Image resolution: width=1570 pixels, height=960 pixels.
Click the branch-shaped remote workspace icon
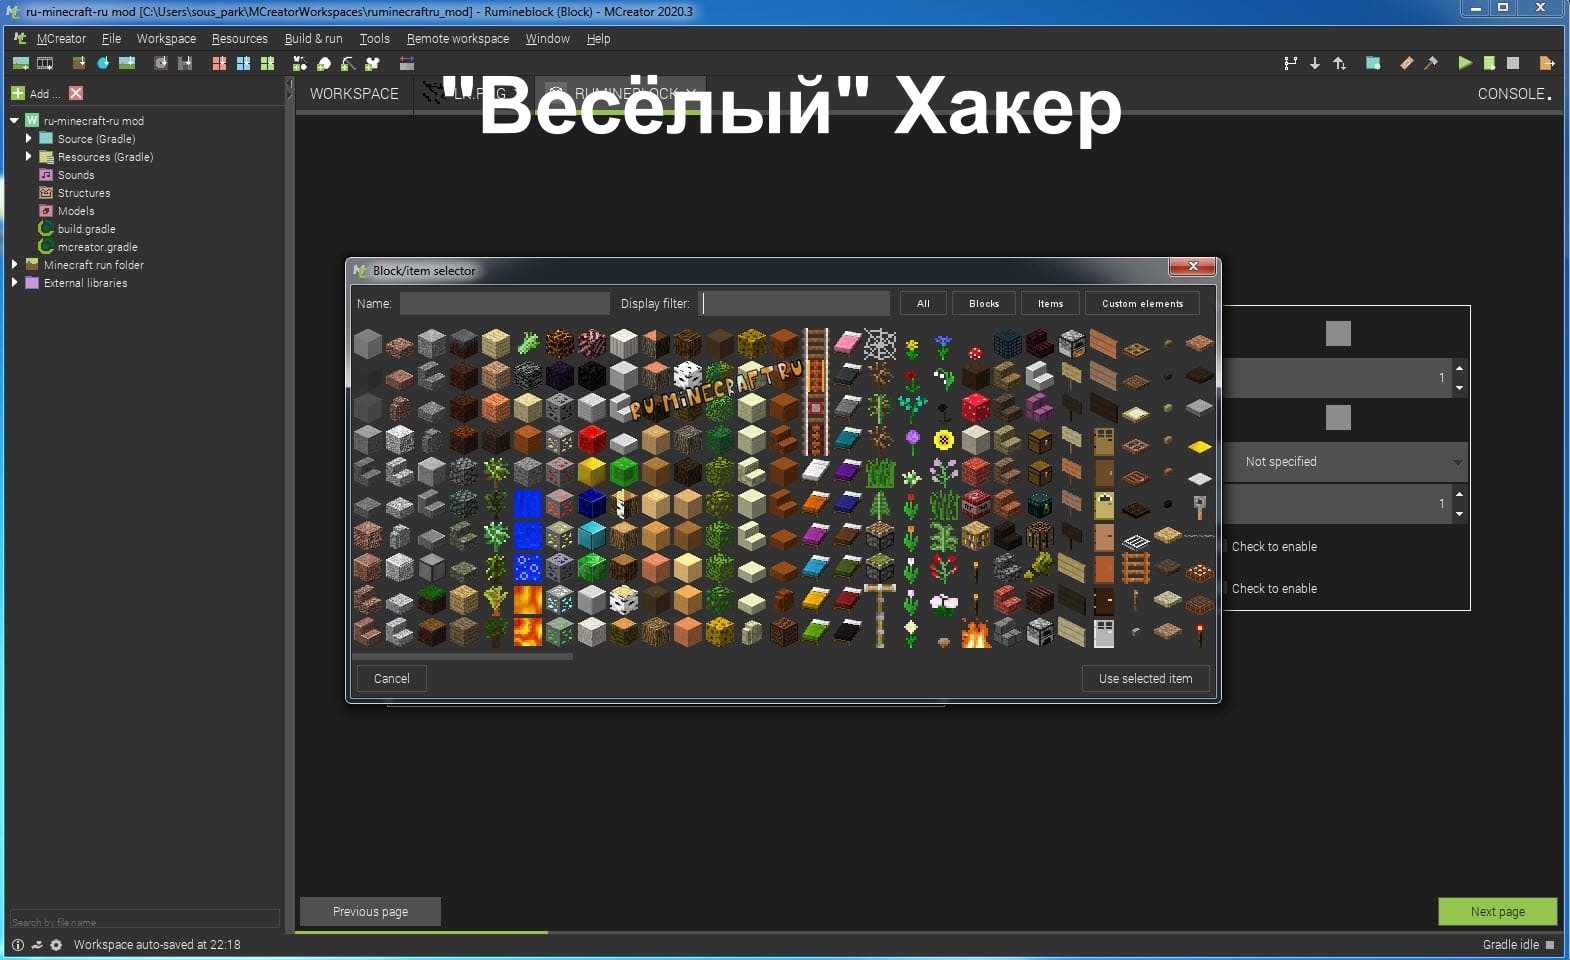coord(1290,63)
